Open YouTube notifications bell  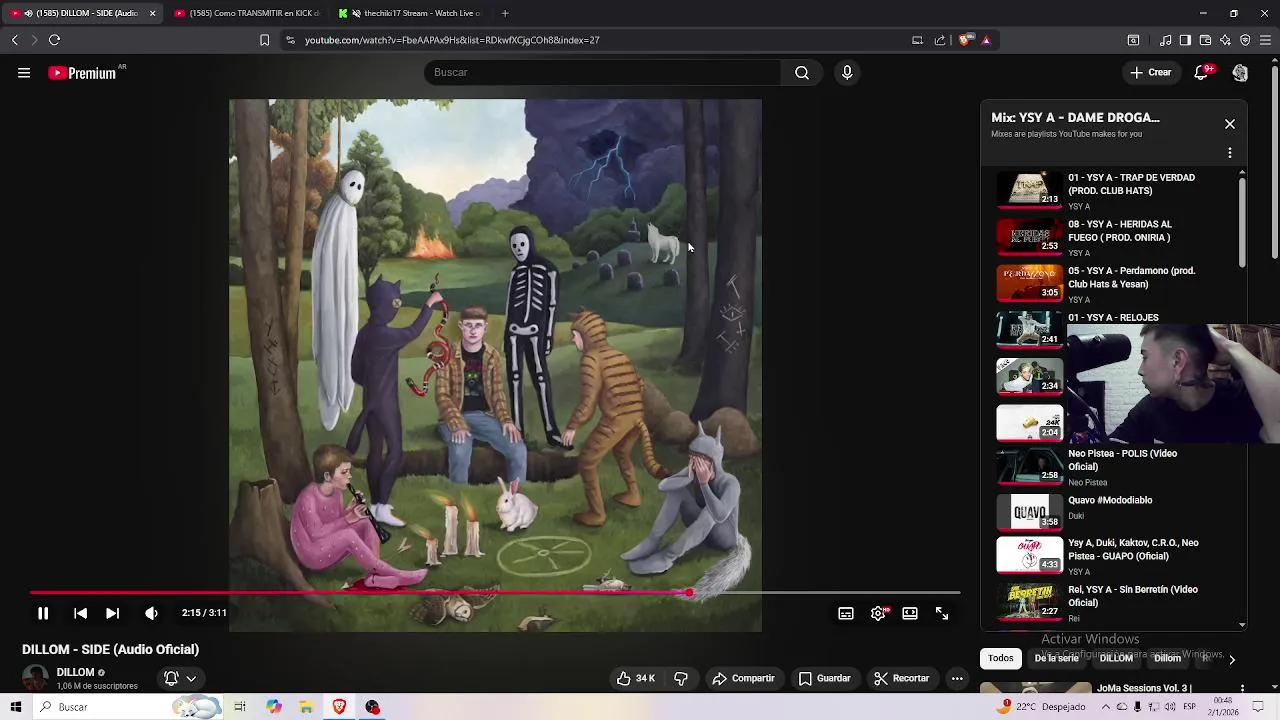tap(1202, 72)
